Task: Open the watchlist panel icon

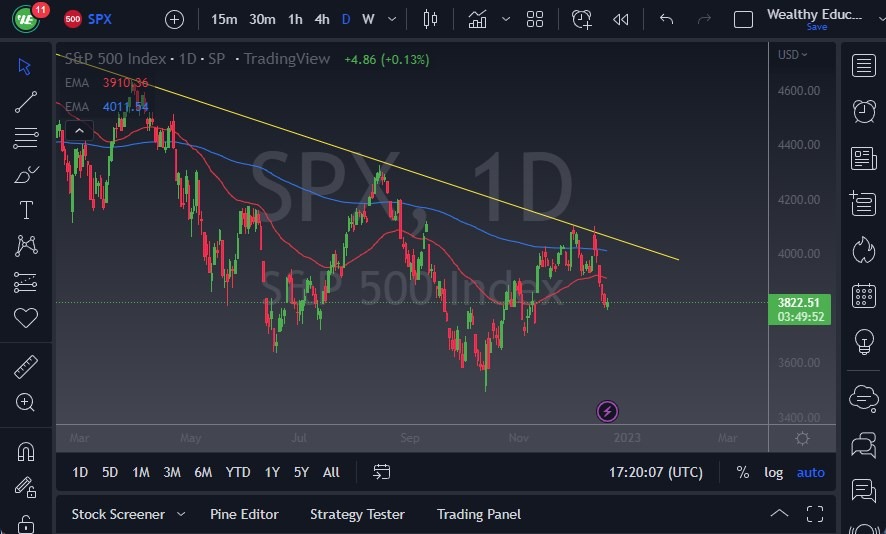Action: (864, 66)
